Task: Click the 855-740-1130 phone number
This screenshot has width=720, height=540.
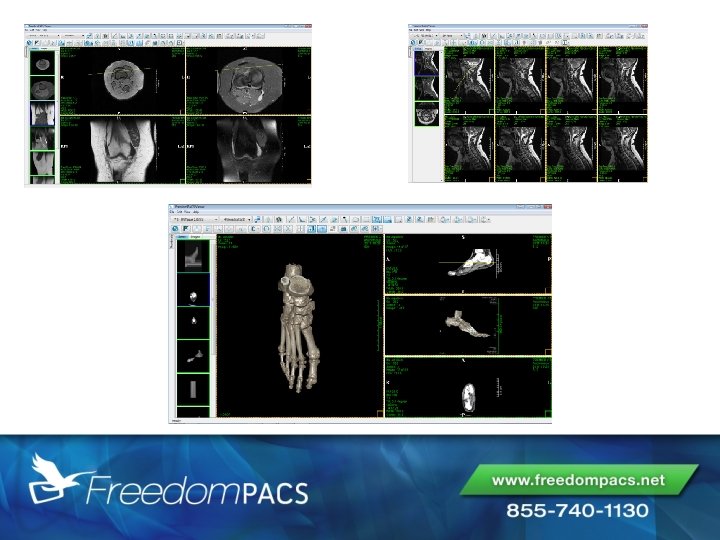Action: click(x=577, y=510)
